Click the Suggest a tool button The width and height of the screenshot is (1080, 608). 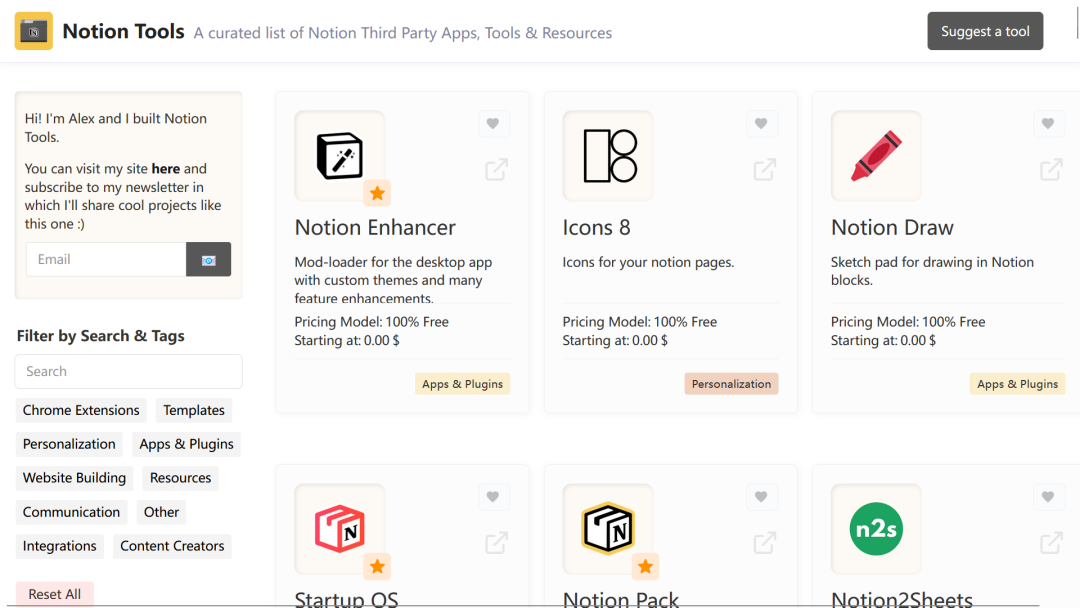pyautogui.click(x=985, y=31)
